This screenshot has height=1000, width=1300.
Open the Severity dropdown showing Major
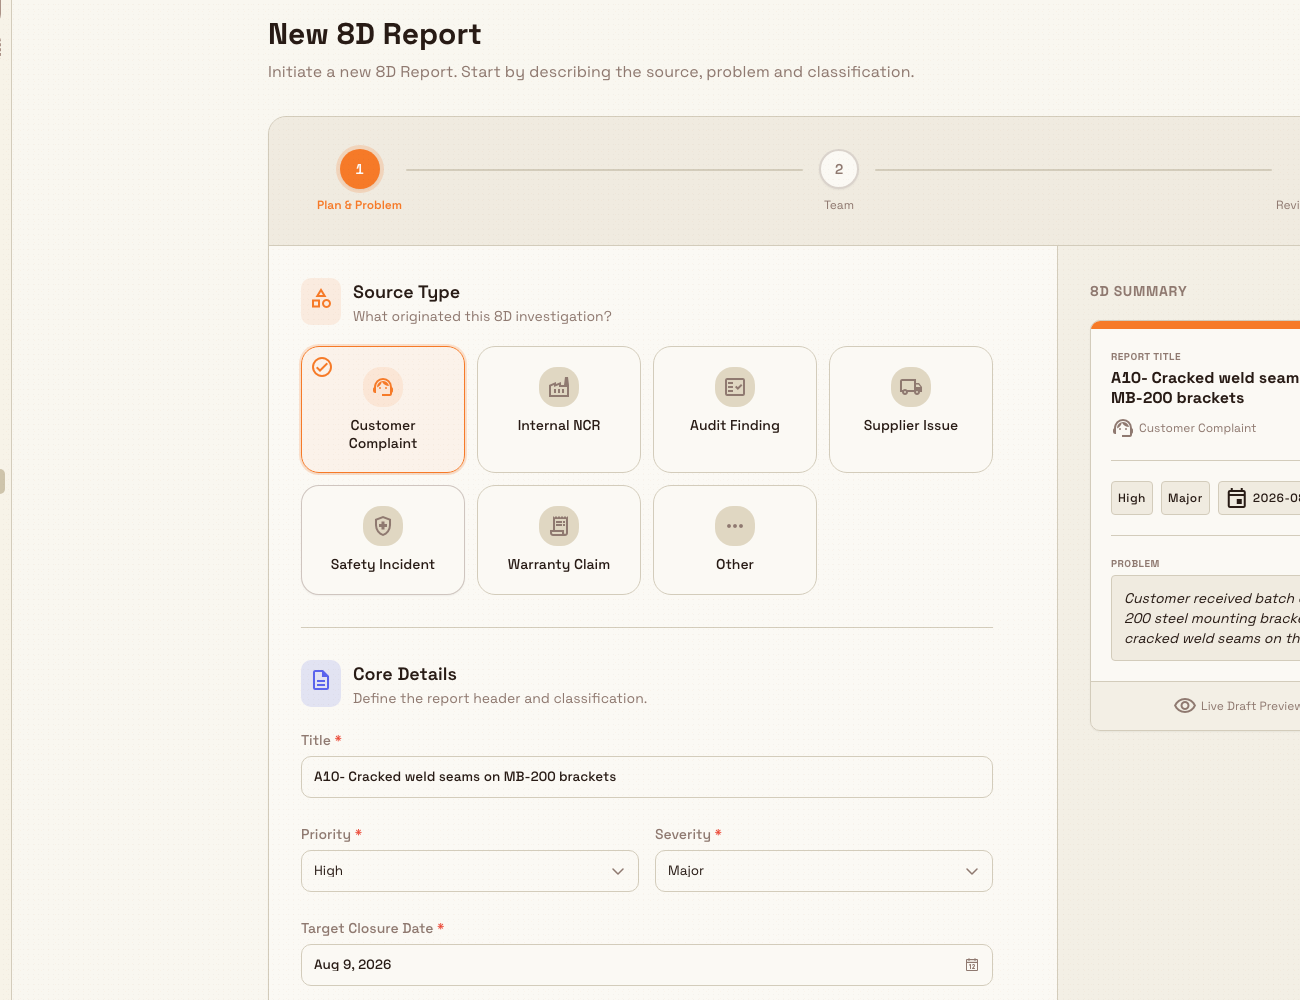824,871
